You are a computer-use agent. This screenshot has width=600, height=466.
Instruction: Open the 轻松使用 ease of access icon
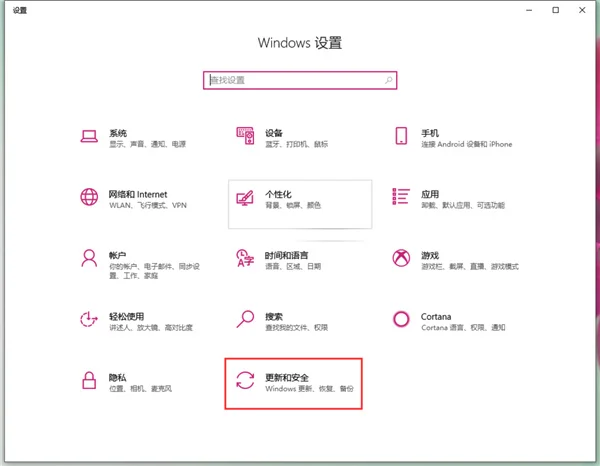click(89, 319)
